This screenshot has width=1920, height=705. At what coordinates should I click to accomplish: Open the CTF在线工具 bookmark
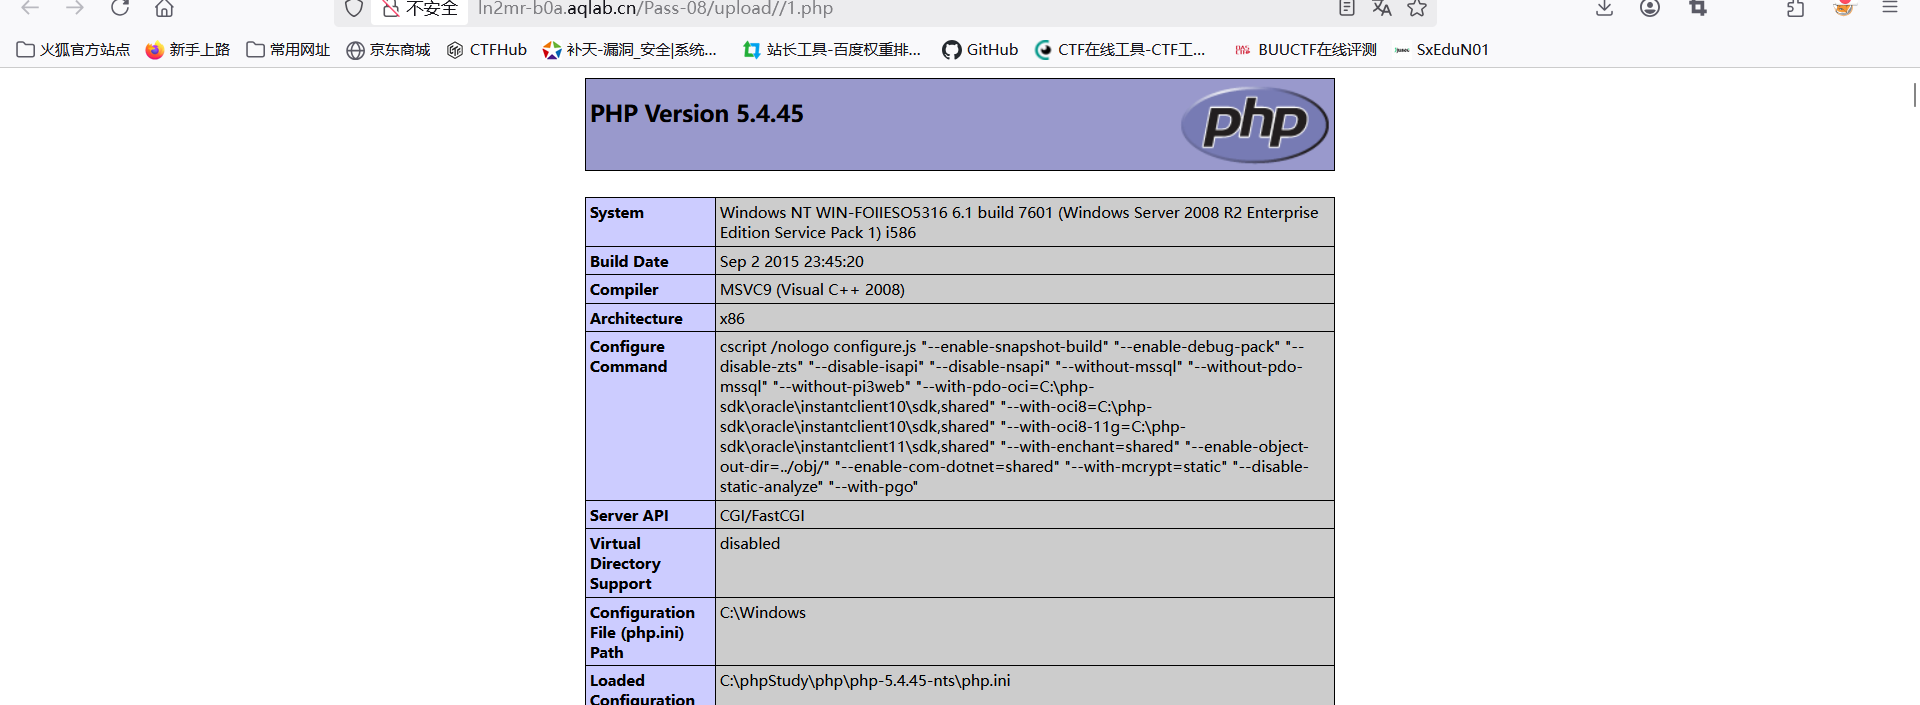coord(1120,50)
